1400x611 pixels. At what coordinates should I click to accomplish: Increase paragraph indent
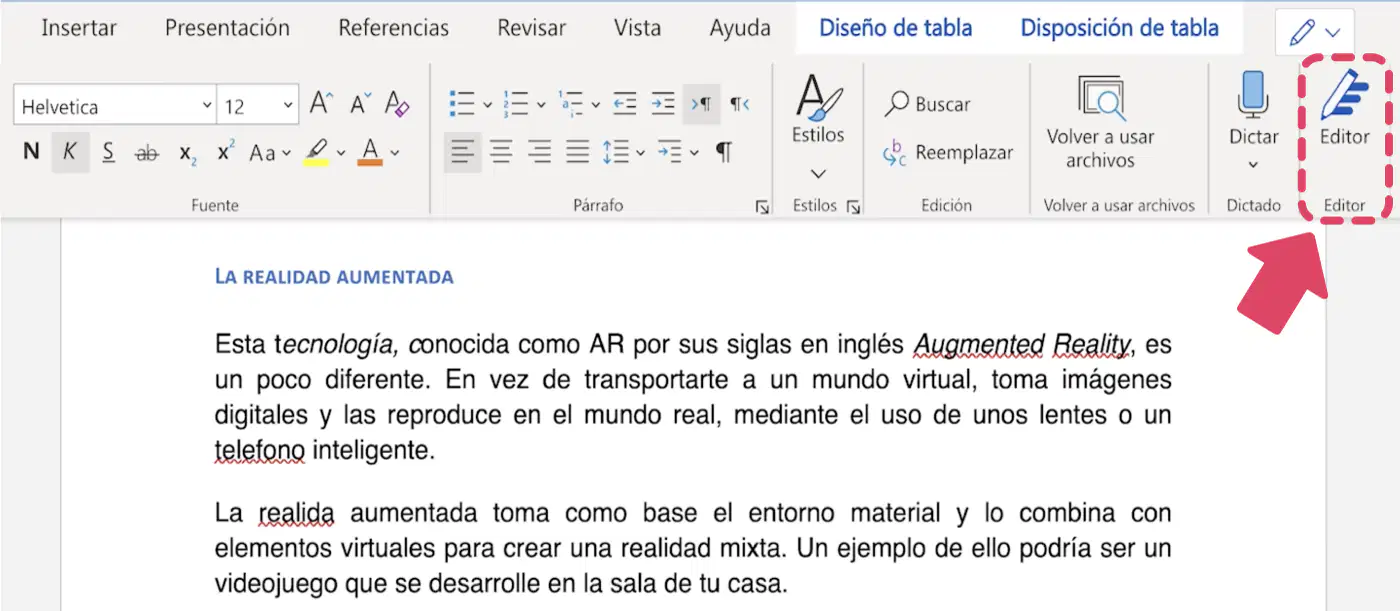(x=663, y=103)
